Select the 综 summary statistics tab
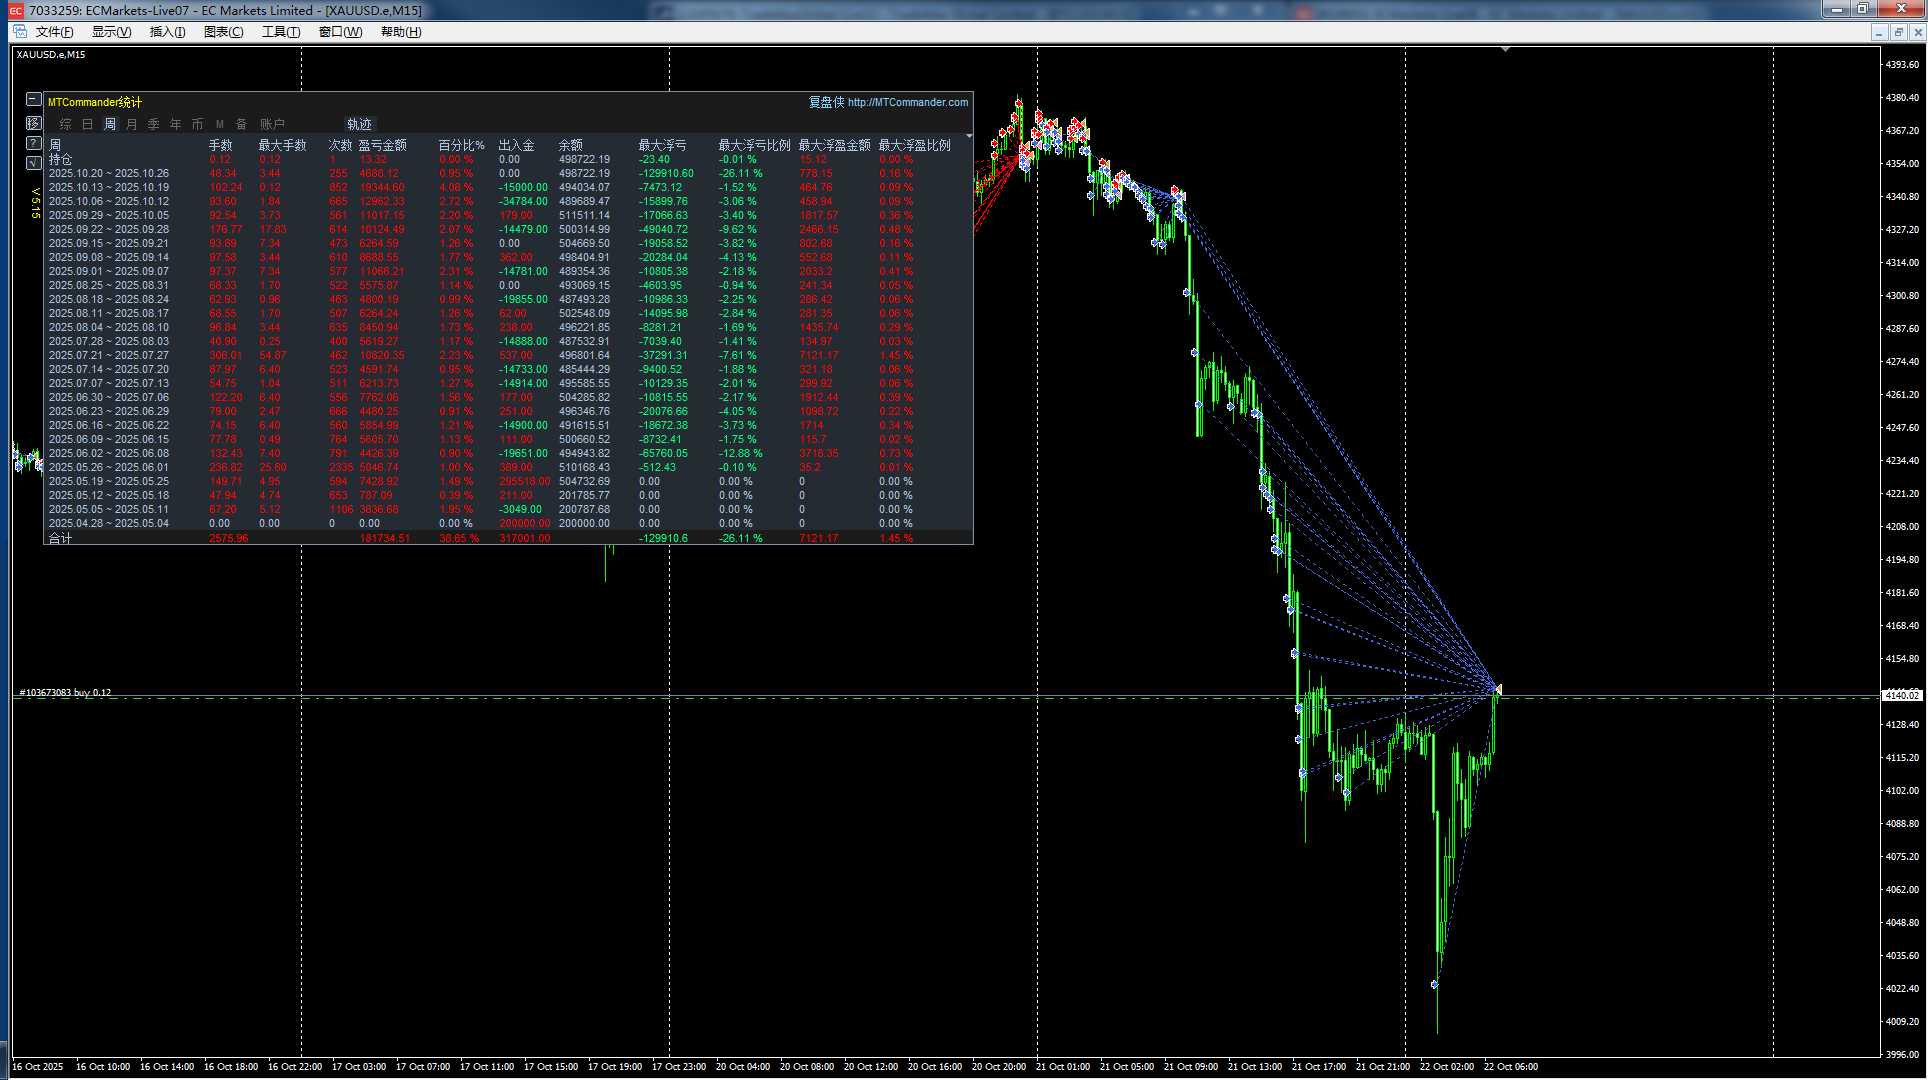Viewport: 1928px width, 1080px height. pyautogui.click(x=66, y=124)
